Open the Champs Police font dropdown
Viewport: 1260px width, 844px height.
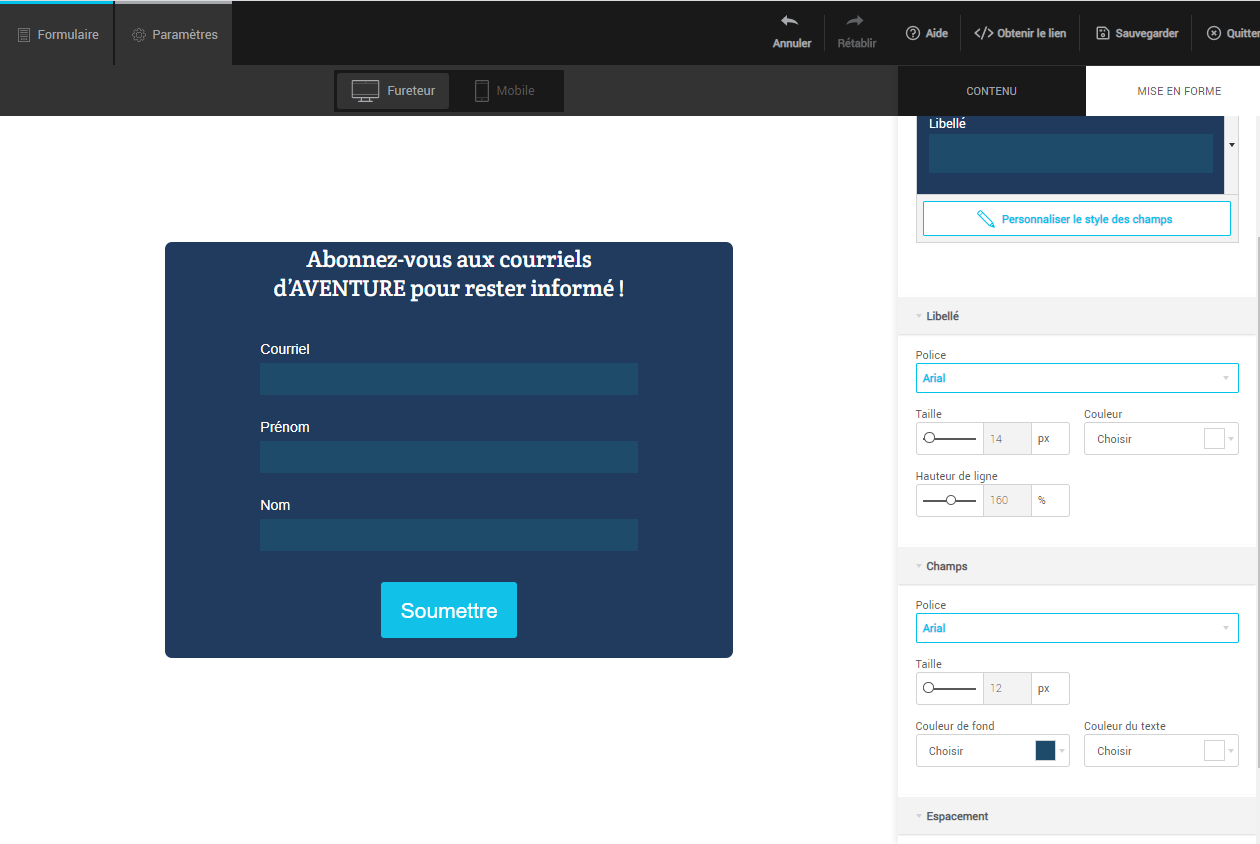[x=1076, y=628]
